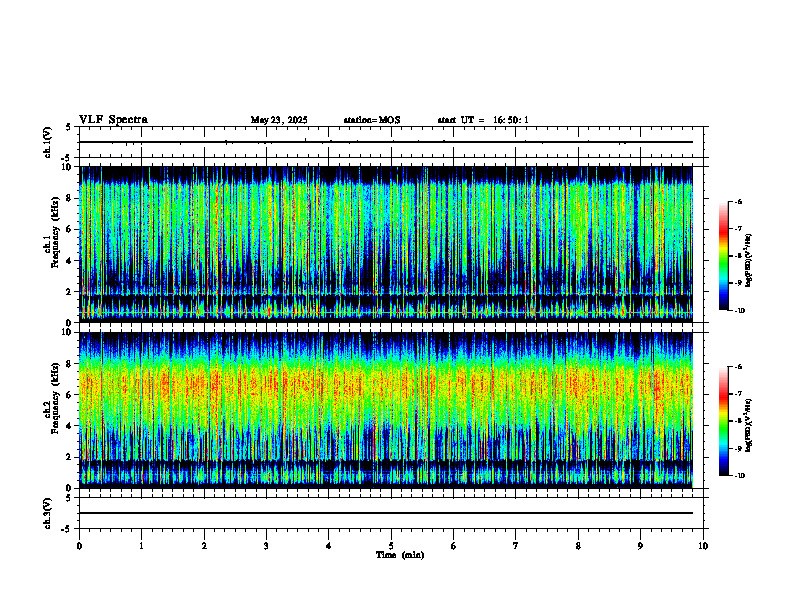Viewport: 792px width, 612px height.
Task: Click time axis tick label "4"
Action: point(329,546)
